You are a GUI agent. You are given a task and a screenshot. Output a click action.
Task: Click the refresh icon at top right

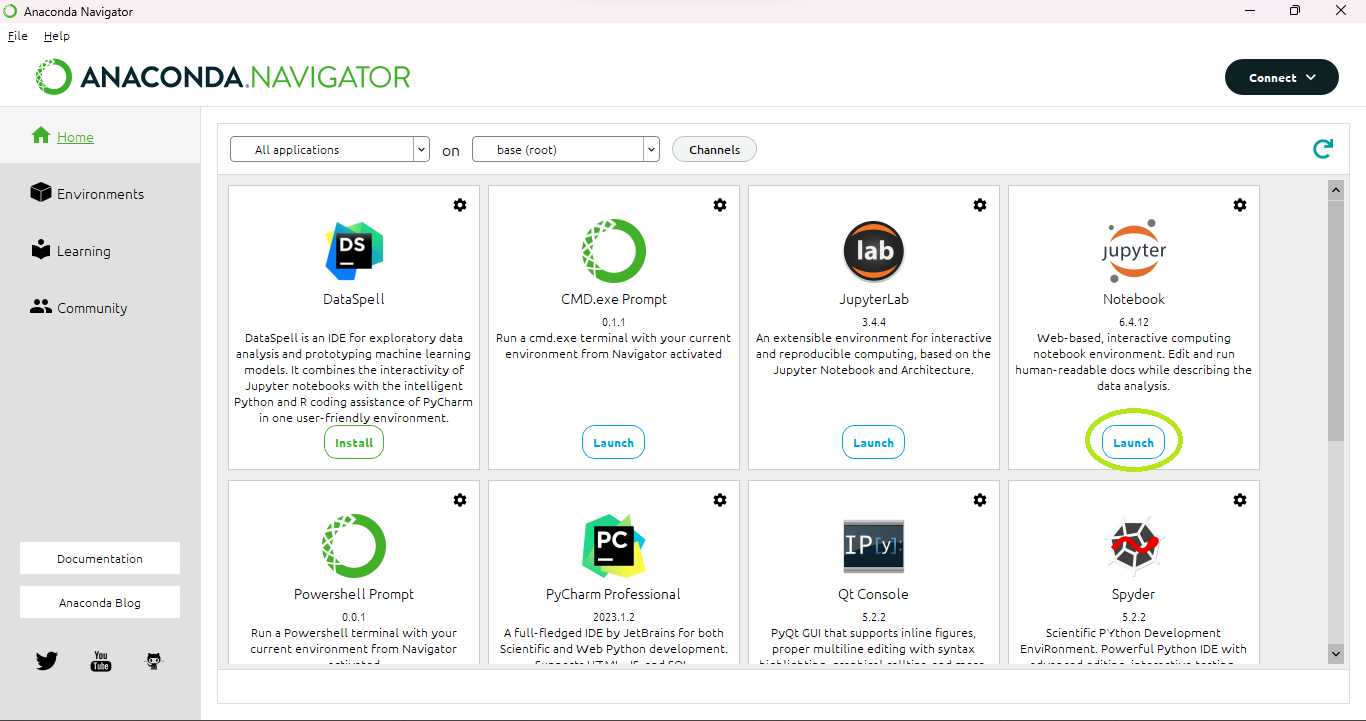click(x=1323, y=149)
